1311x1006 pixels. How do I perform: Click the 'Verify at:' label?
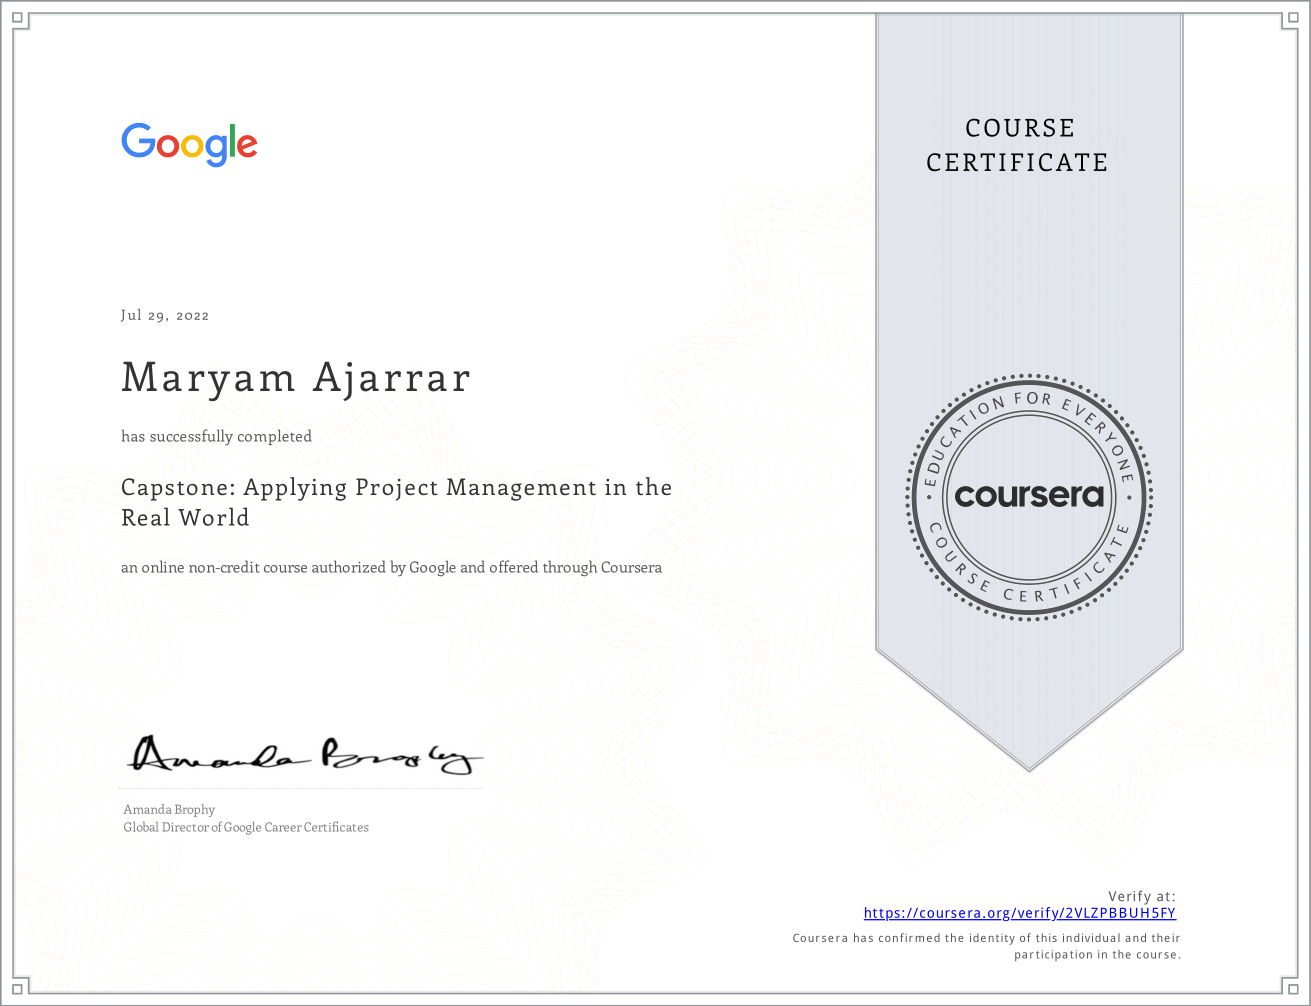coord(1142,896)
